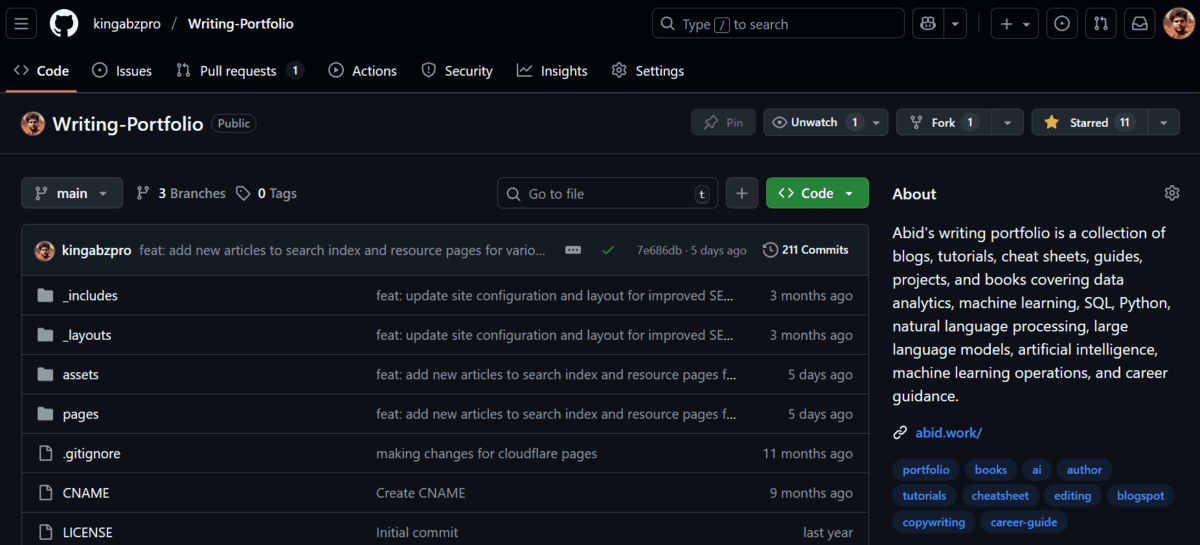Image resolution: width=1200 pixels, height=545 pixels.
Task: Click the green check status icon
Action: click(608, 250)
